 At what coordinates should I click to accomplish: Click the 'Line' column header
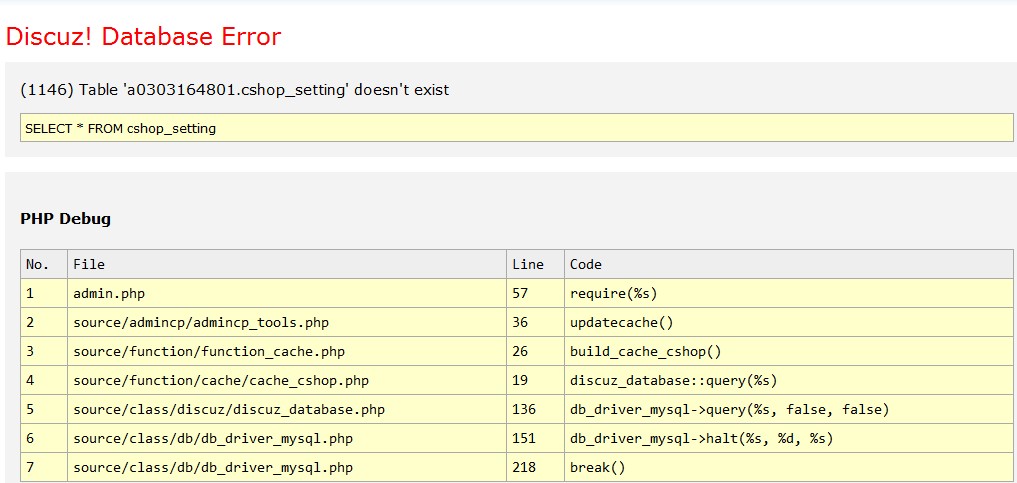pos(535,264)
